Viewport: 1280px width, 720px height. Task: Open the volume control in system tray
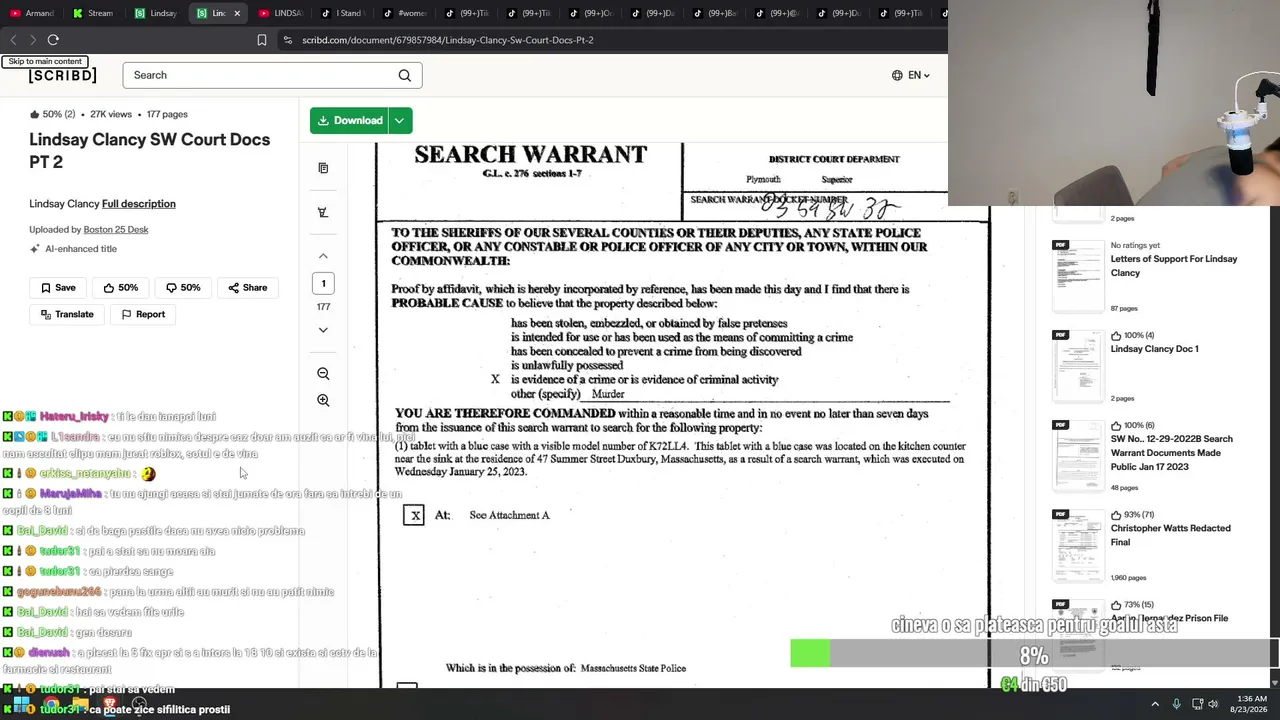[x=1213, y=704]
